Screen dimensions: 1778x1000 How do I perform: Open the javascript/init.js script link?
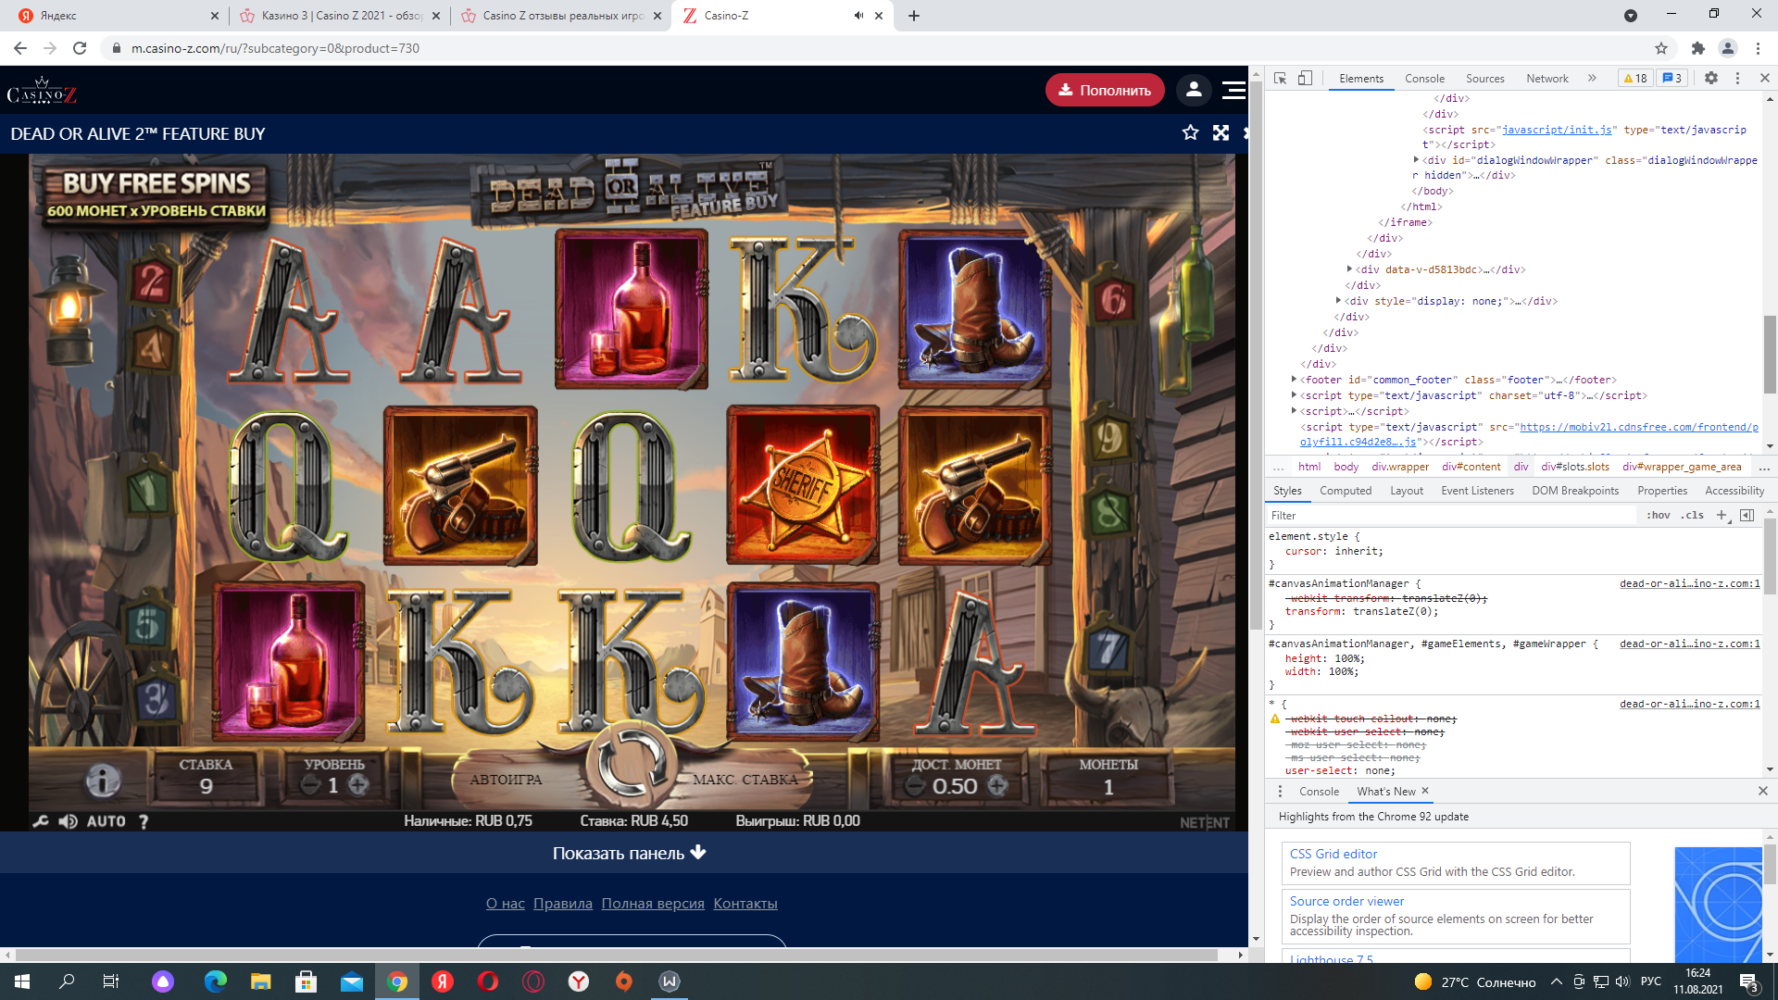tap(1557, 129)
